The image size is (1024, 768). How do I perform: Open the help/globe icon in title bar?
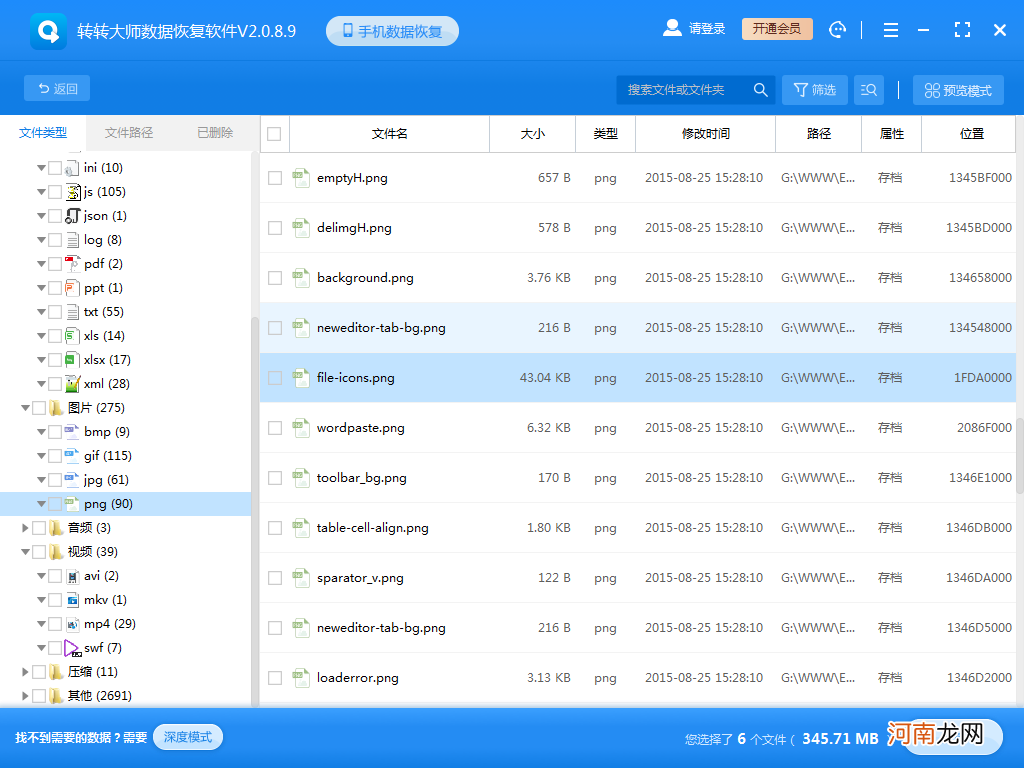(838, 29)
